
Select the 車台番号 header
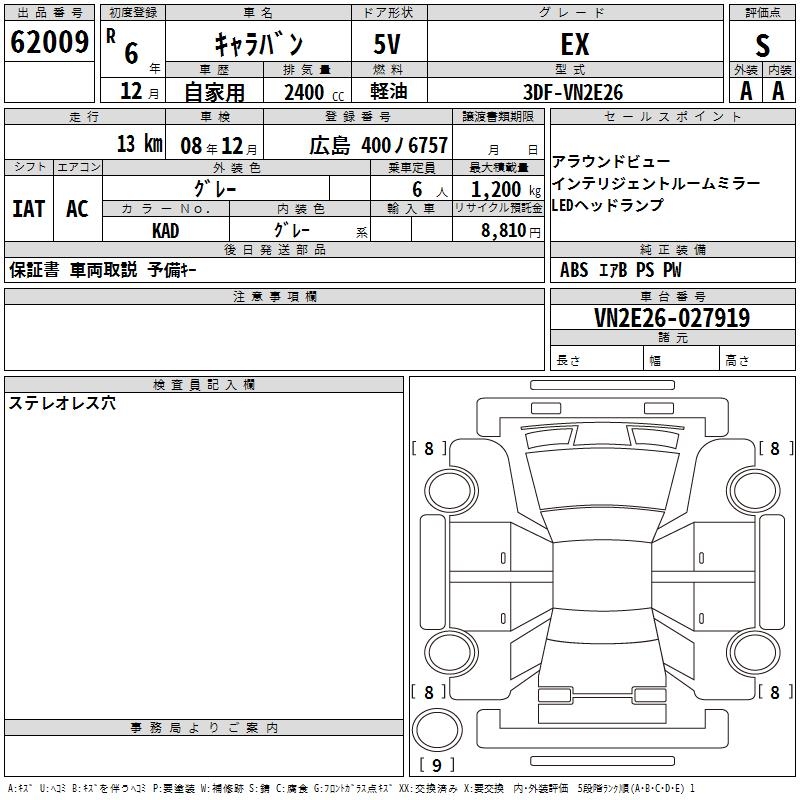pos(672,296)
